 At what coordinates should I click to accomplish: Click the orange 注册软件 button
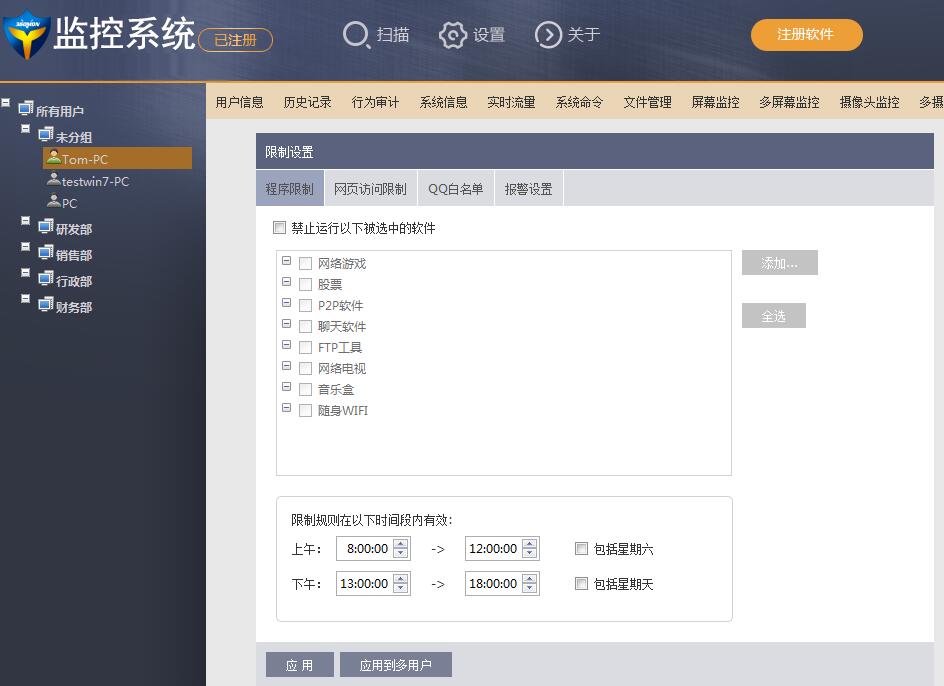click(x=806, y=35)
